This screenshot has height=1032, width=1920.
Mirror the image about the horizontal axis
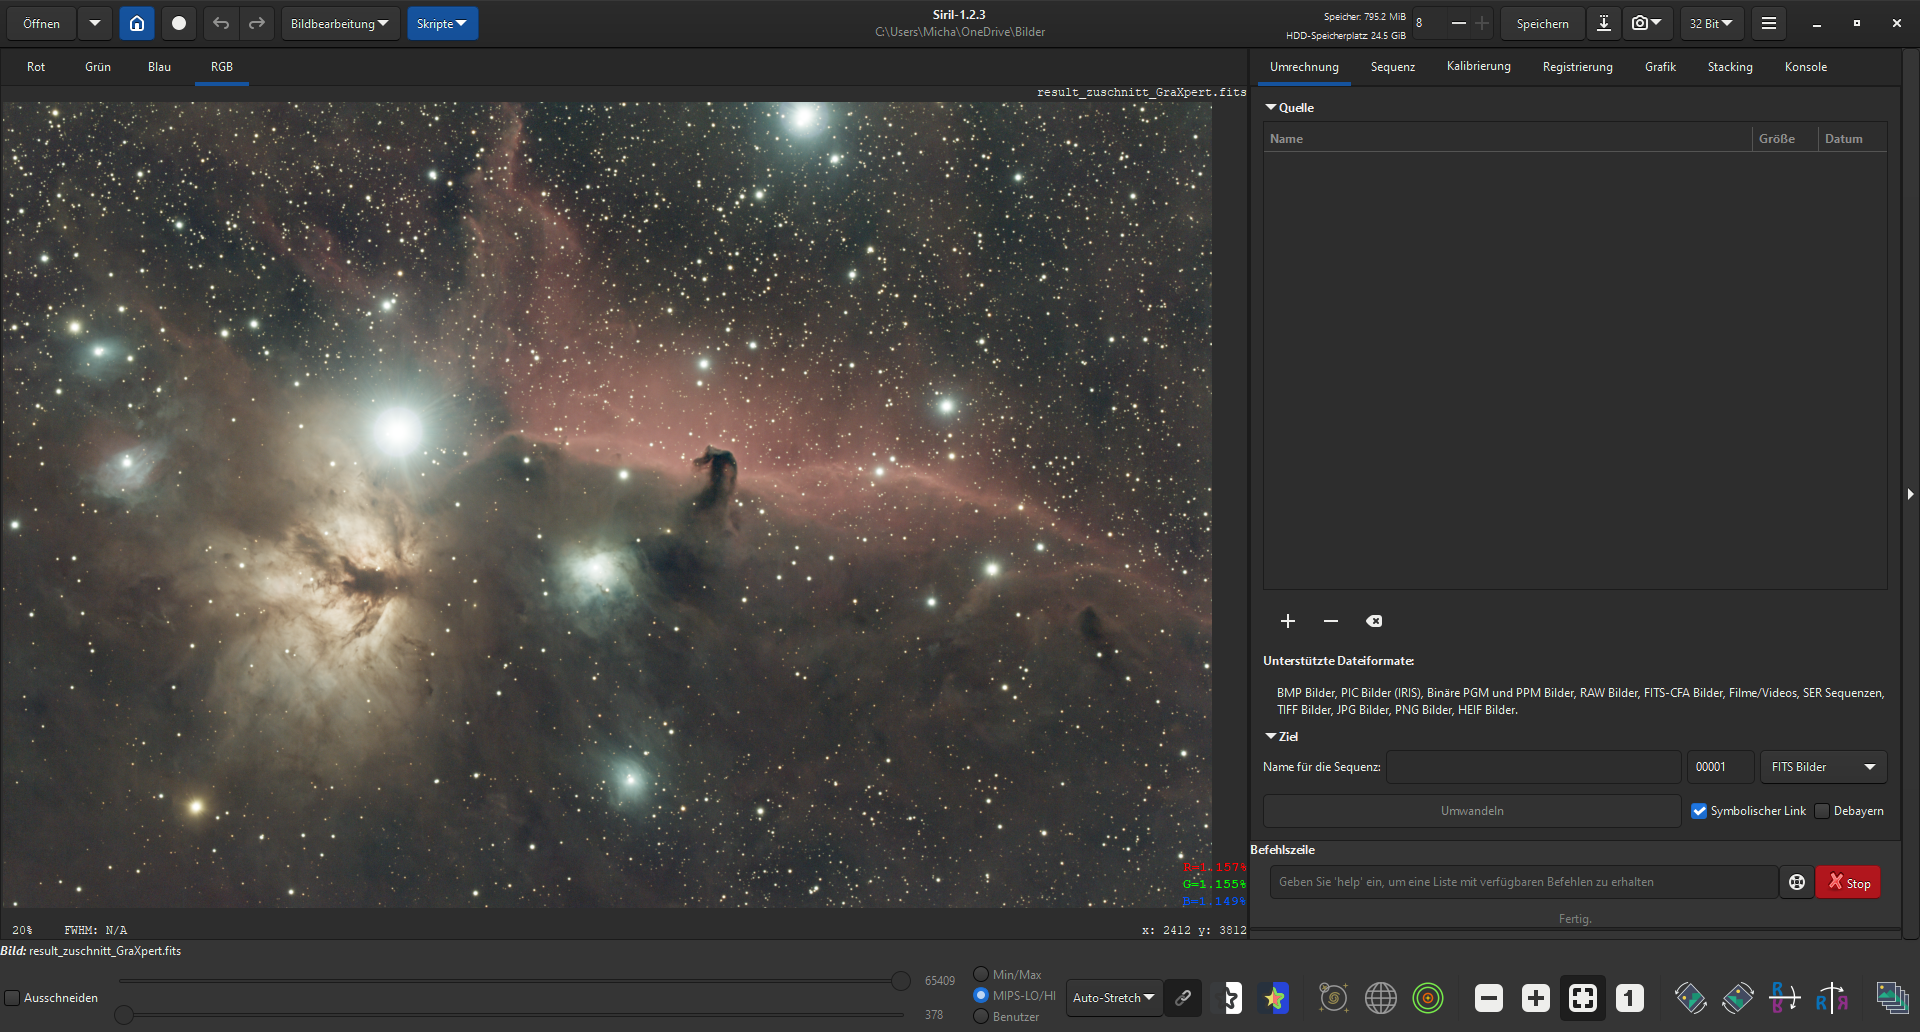click(x=1785, y=998)
